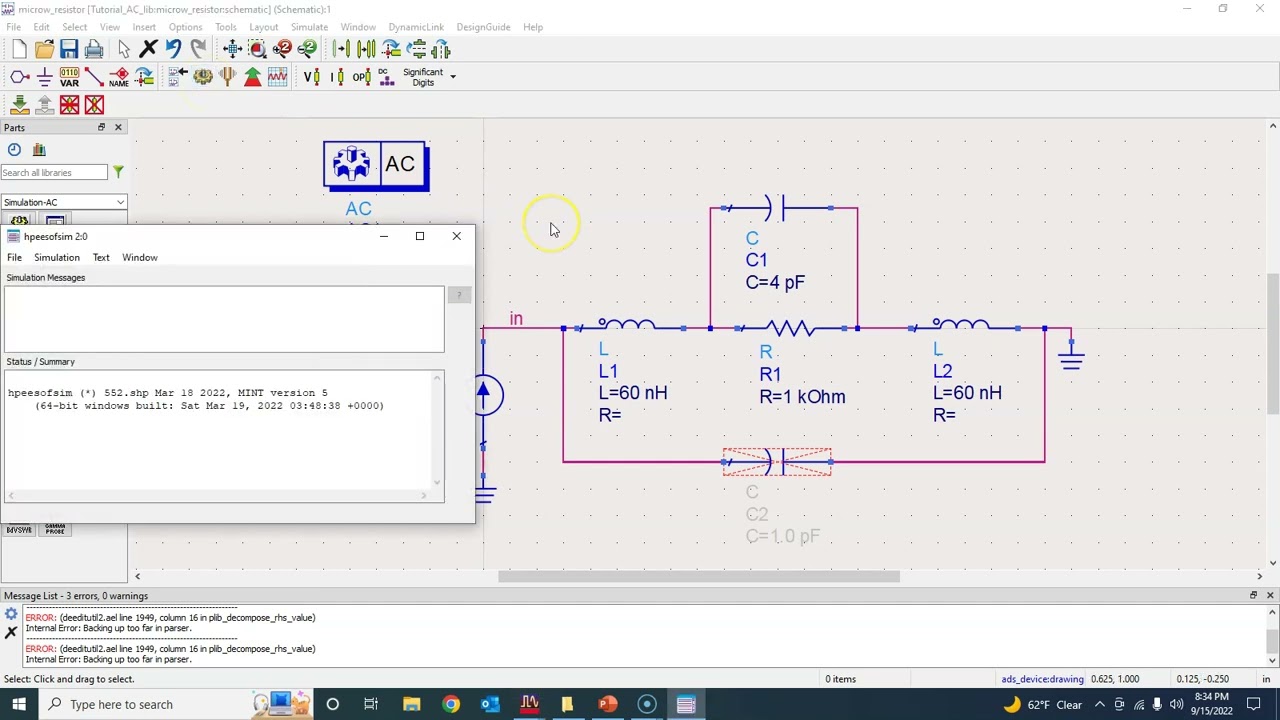
Task: Open the DesignGuide menu
Action: [483, 27]
